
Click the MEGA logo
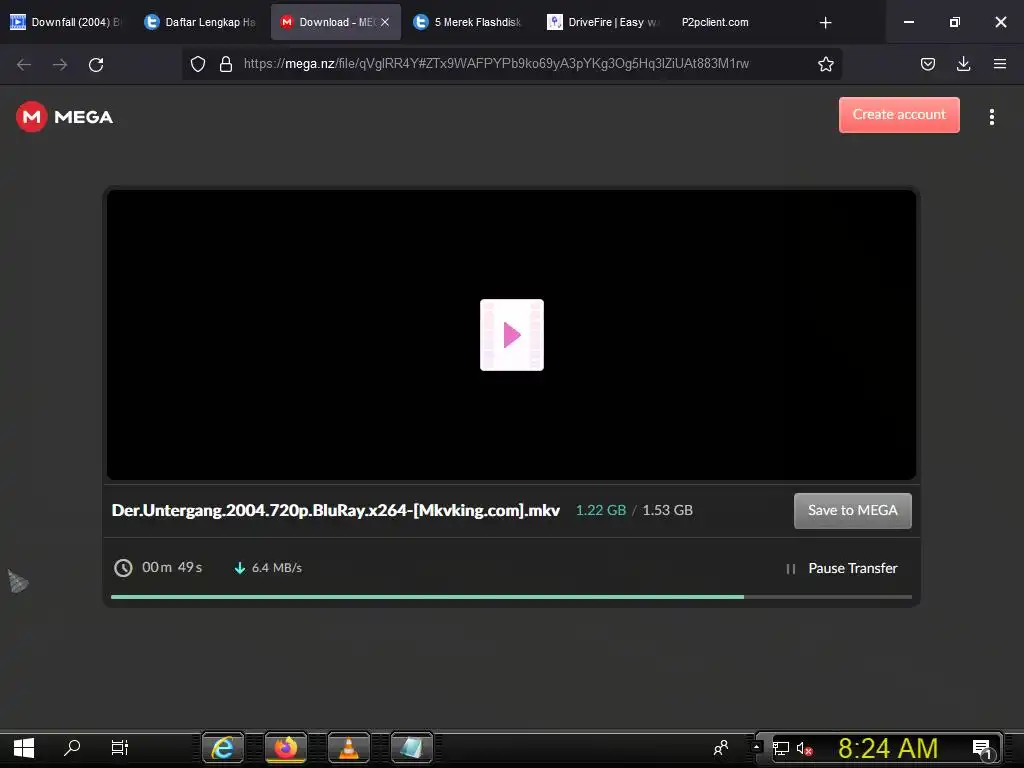pyautogui.click(x=64, y=117)
